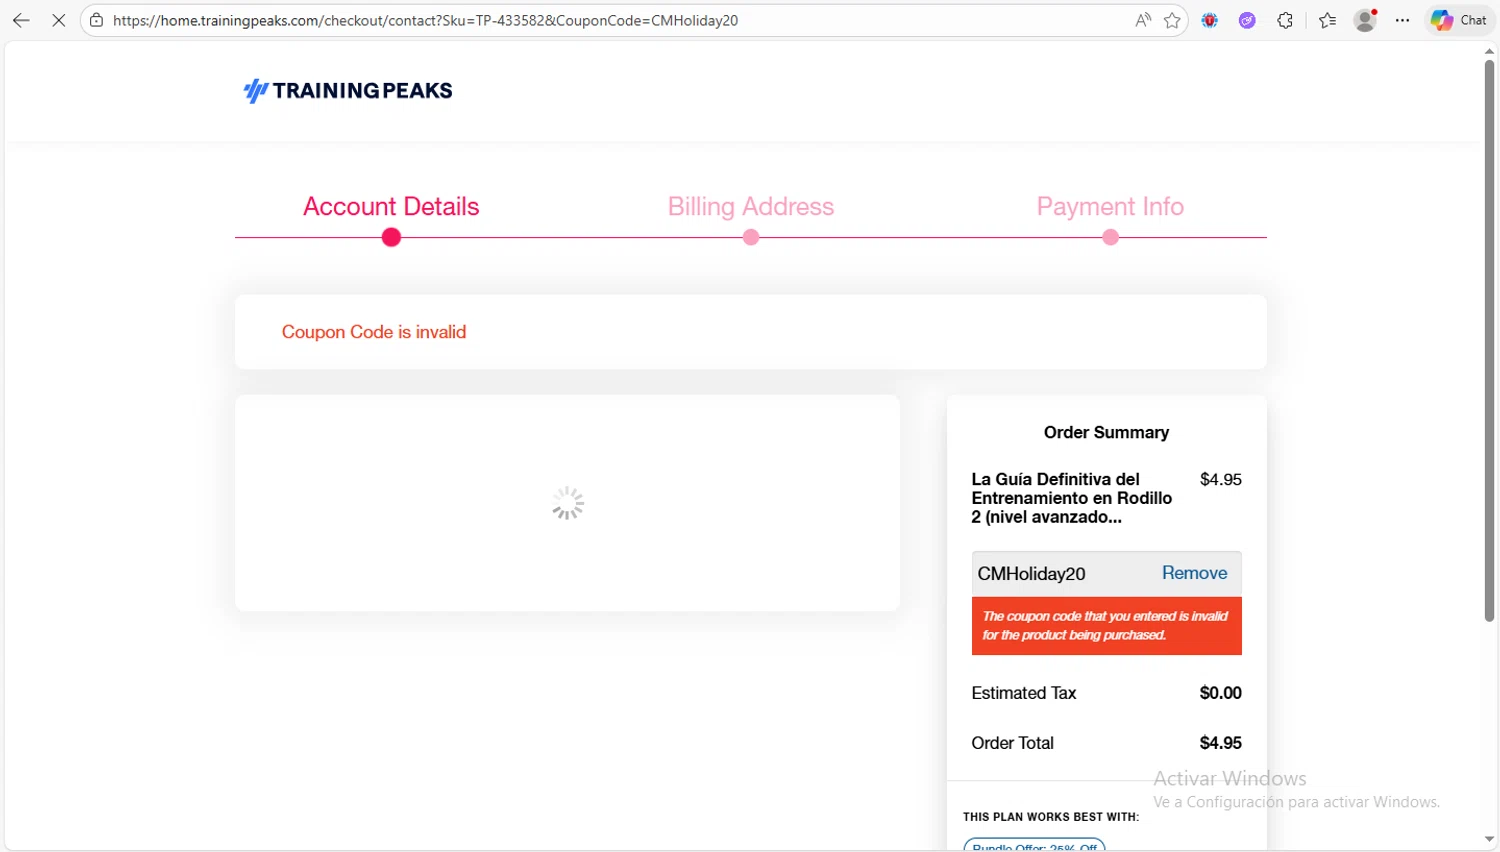
Task: Open the red shield extension icon
Action: (x=1210, y=20)
